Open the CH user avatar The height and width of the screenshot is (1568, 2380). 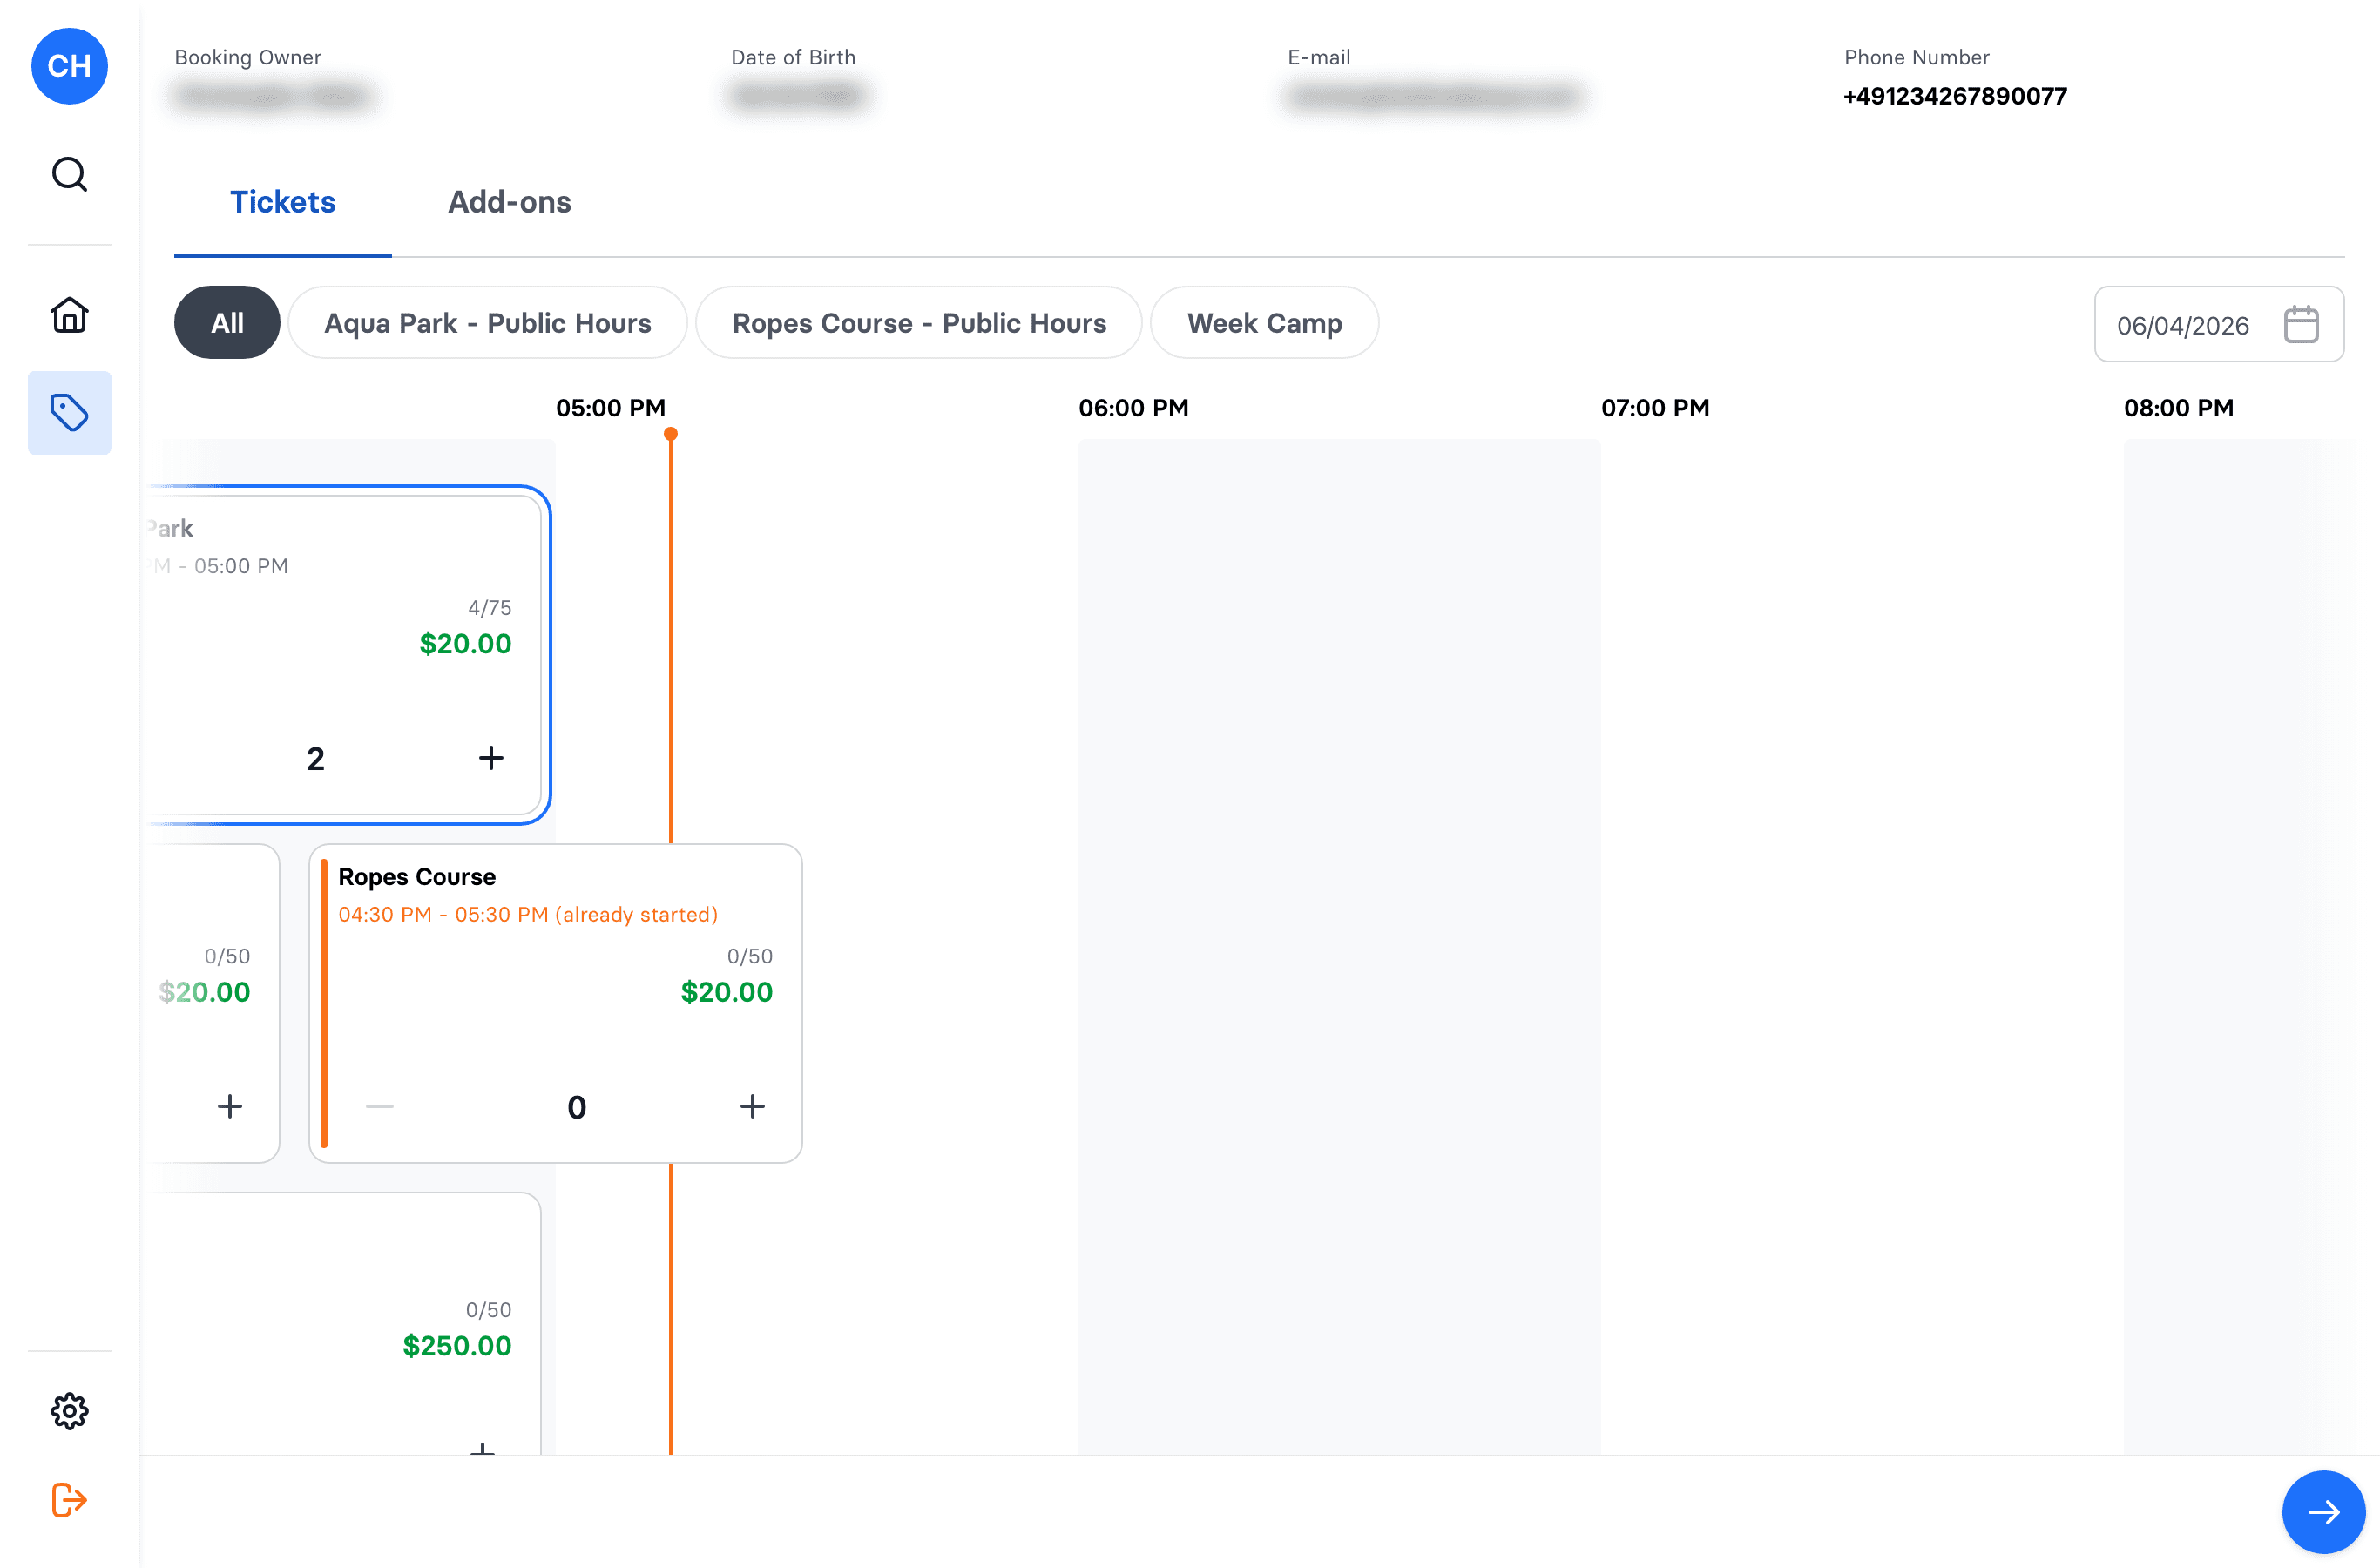(69, 66)
